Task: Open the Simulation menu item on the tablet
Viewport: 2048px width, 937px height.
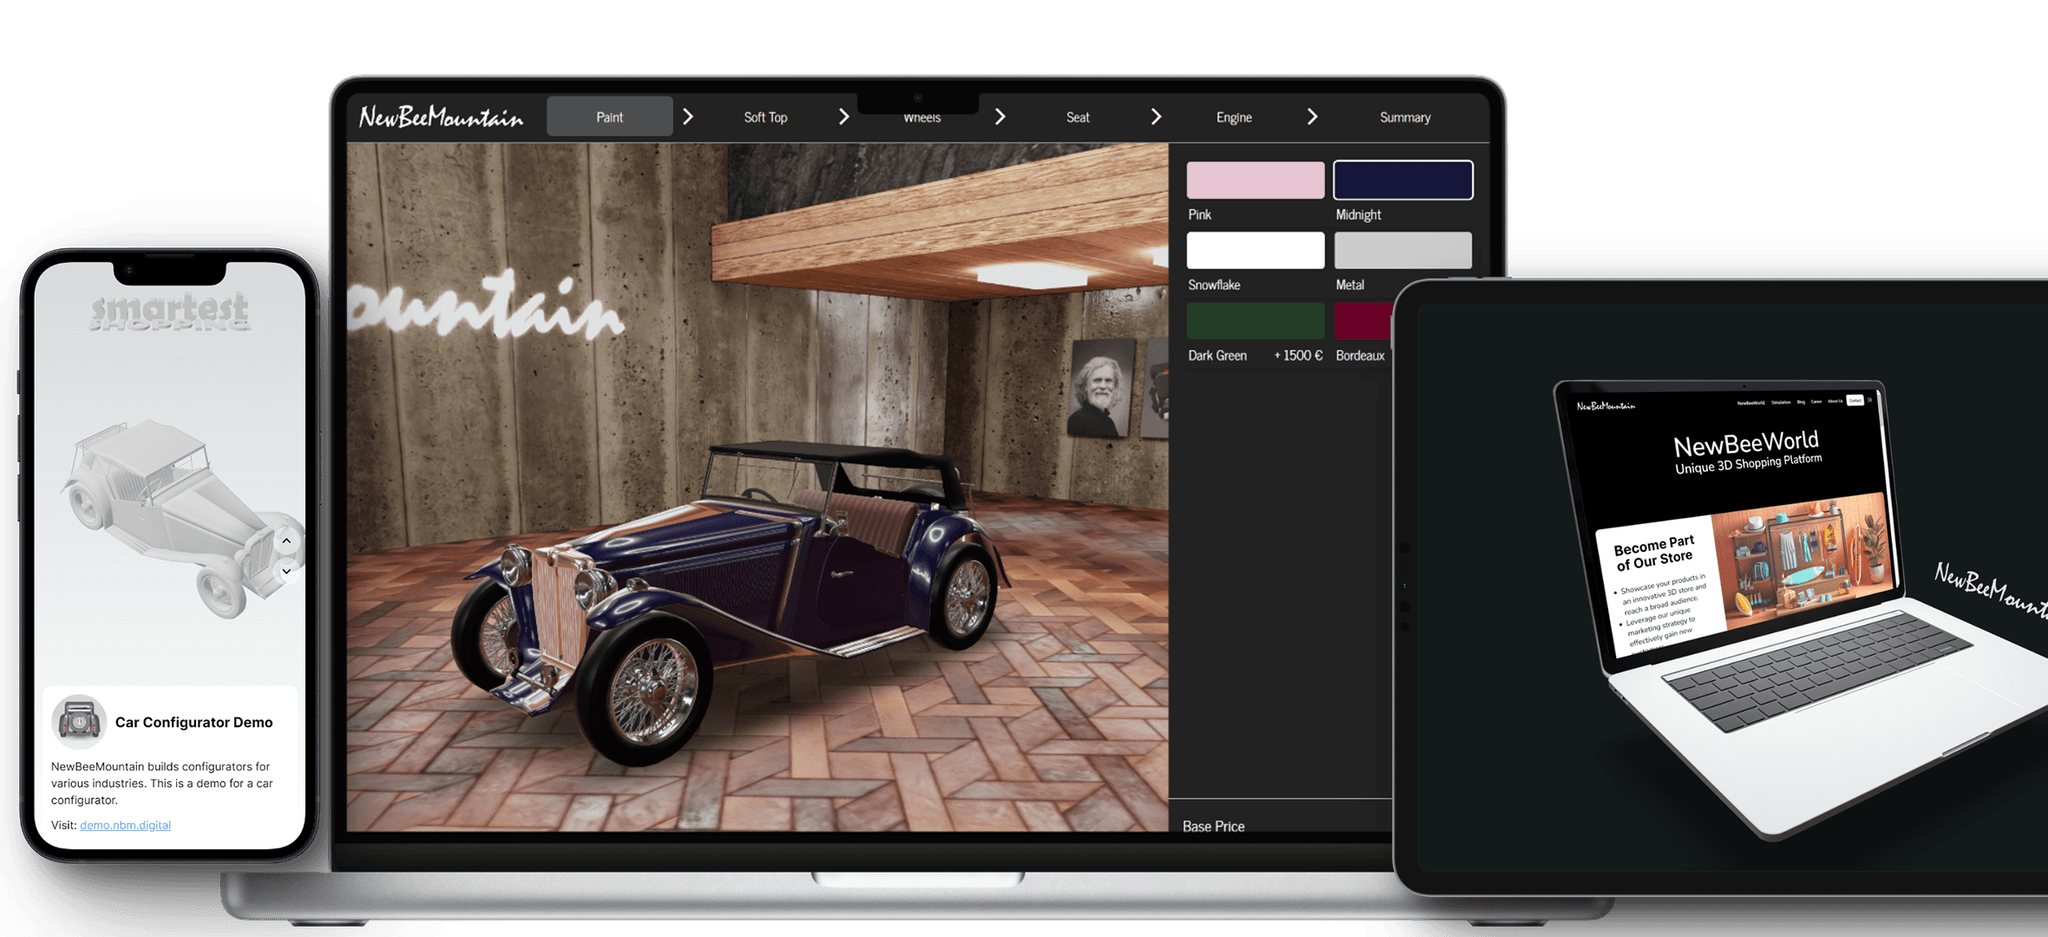Action: [1781, 402]
